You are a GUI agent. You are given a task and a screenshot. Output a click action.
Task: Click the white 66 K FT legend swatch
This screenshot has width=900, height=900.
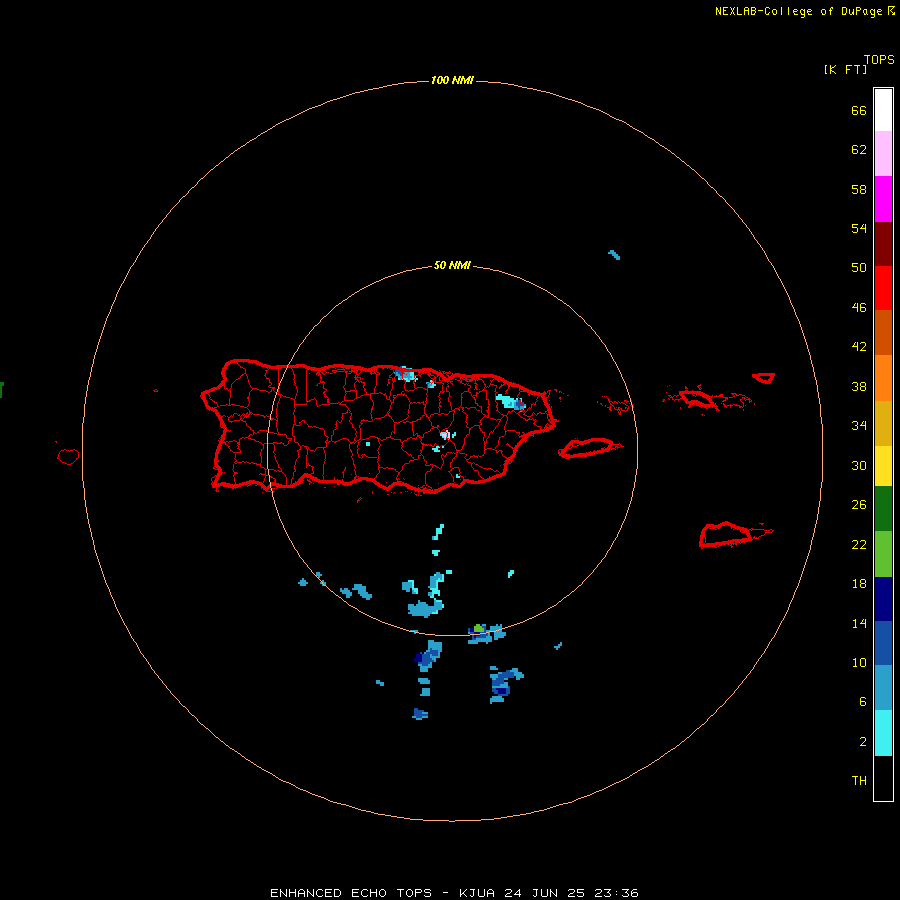click(x=883, y=110)
